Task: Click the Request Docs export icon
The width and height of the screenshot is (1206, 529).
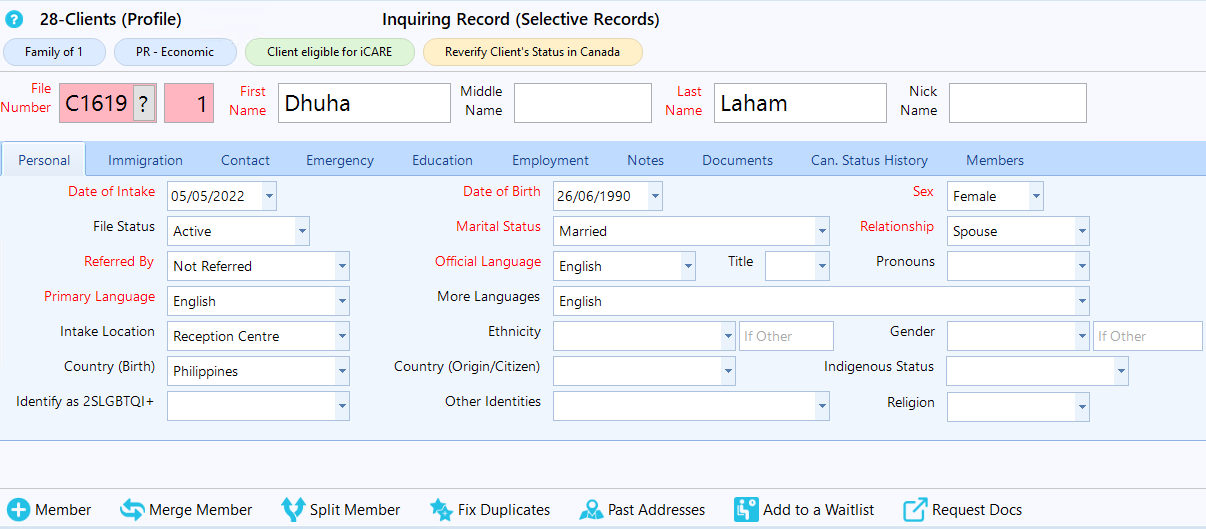Action: [915, 510]
